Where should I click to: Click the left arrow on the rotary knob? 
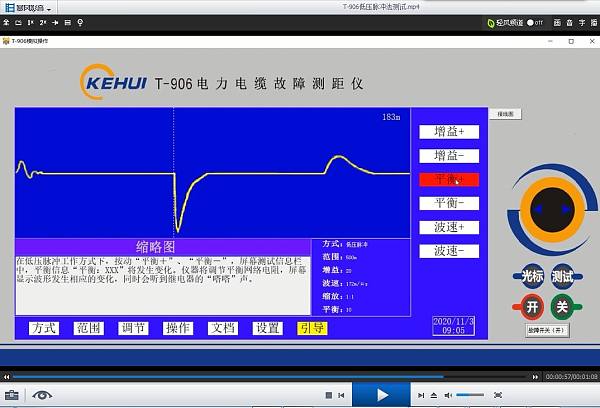point(538,209)
